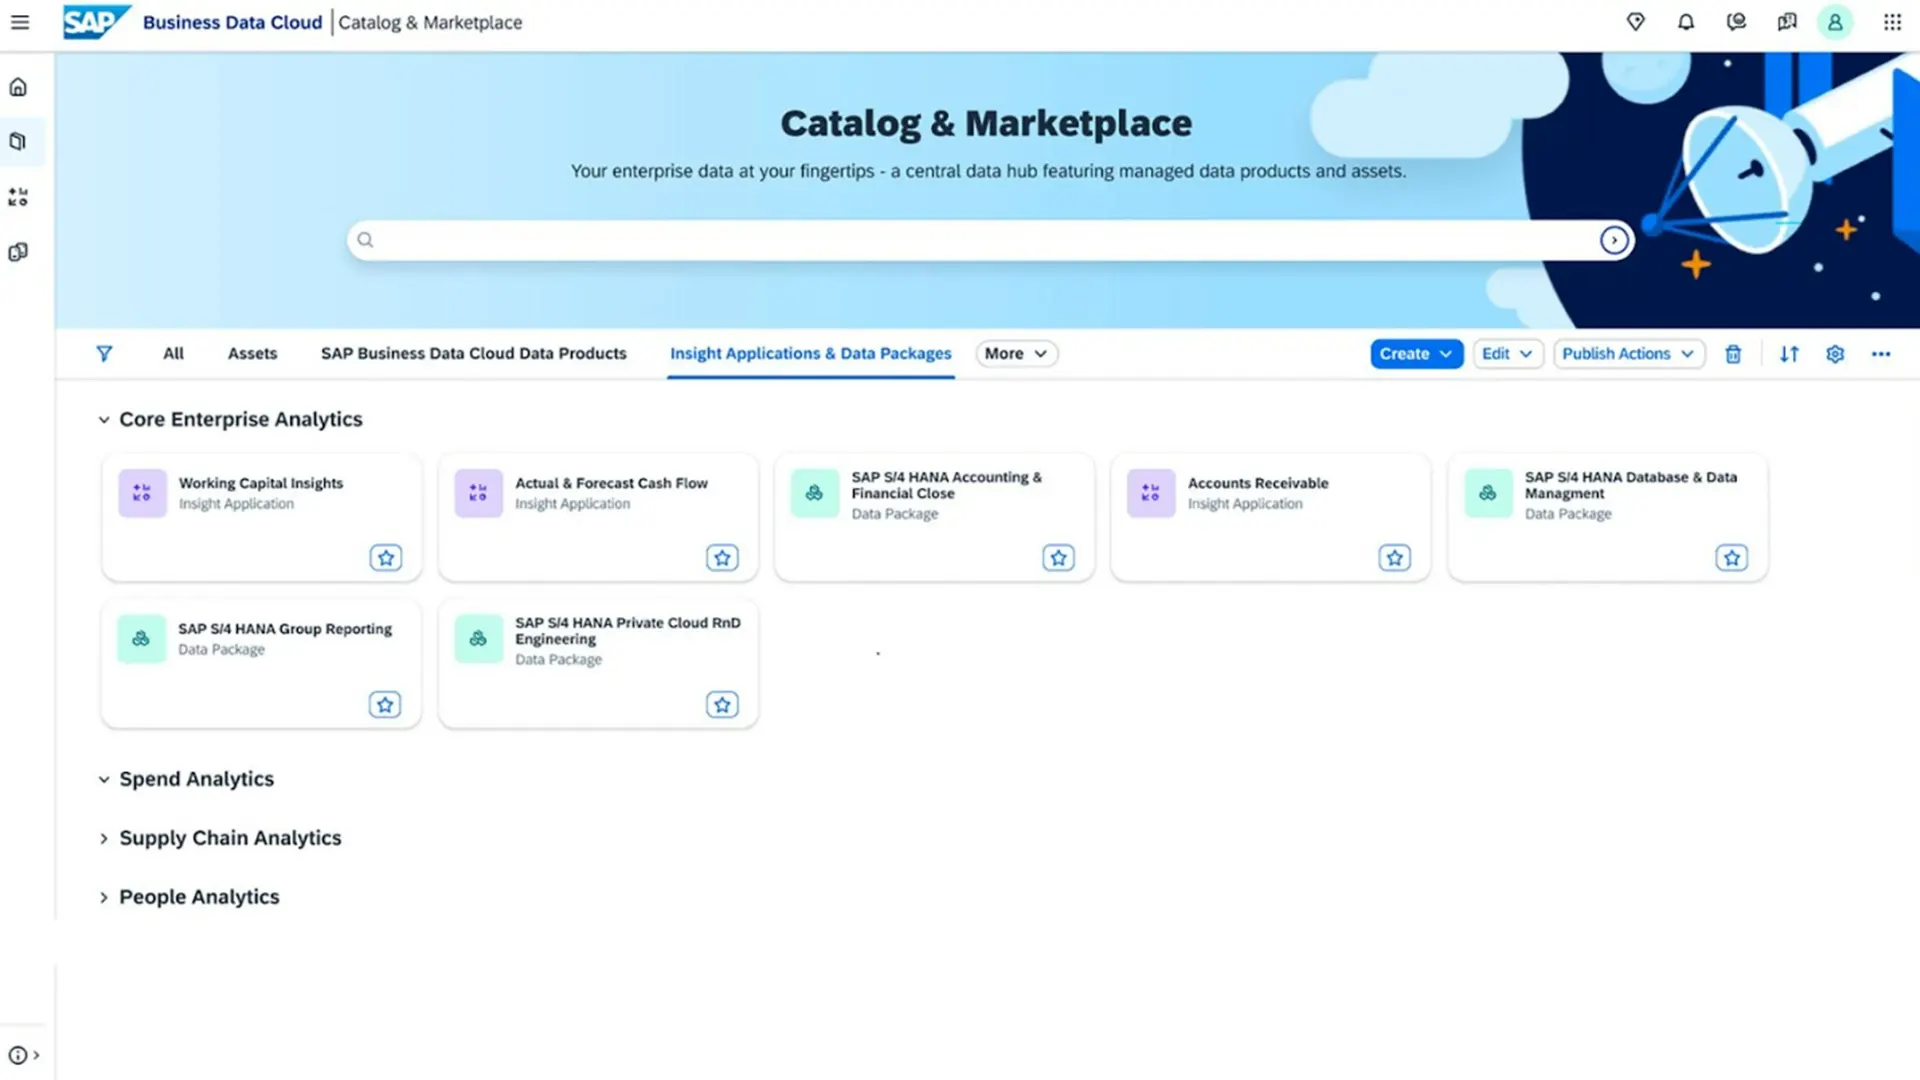Click the Accounts Receivable card icon
This screenshot has width=1920, height=1080.
[1151, 493]
